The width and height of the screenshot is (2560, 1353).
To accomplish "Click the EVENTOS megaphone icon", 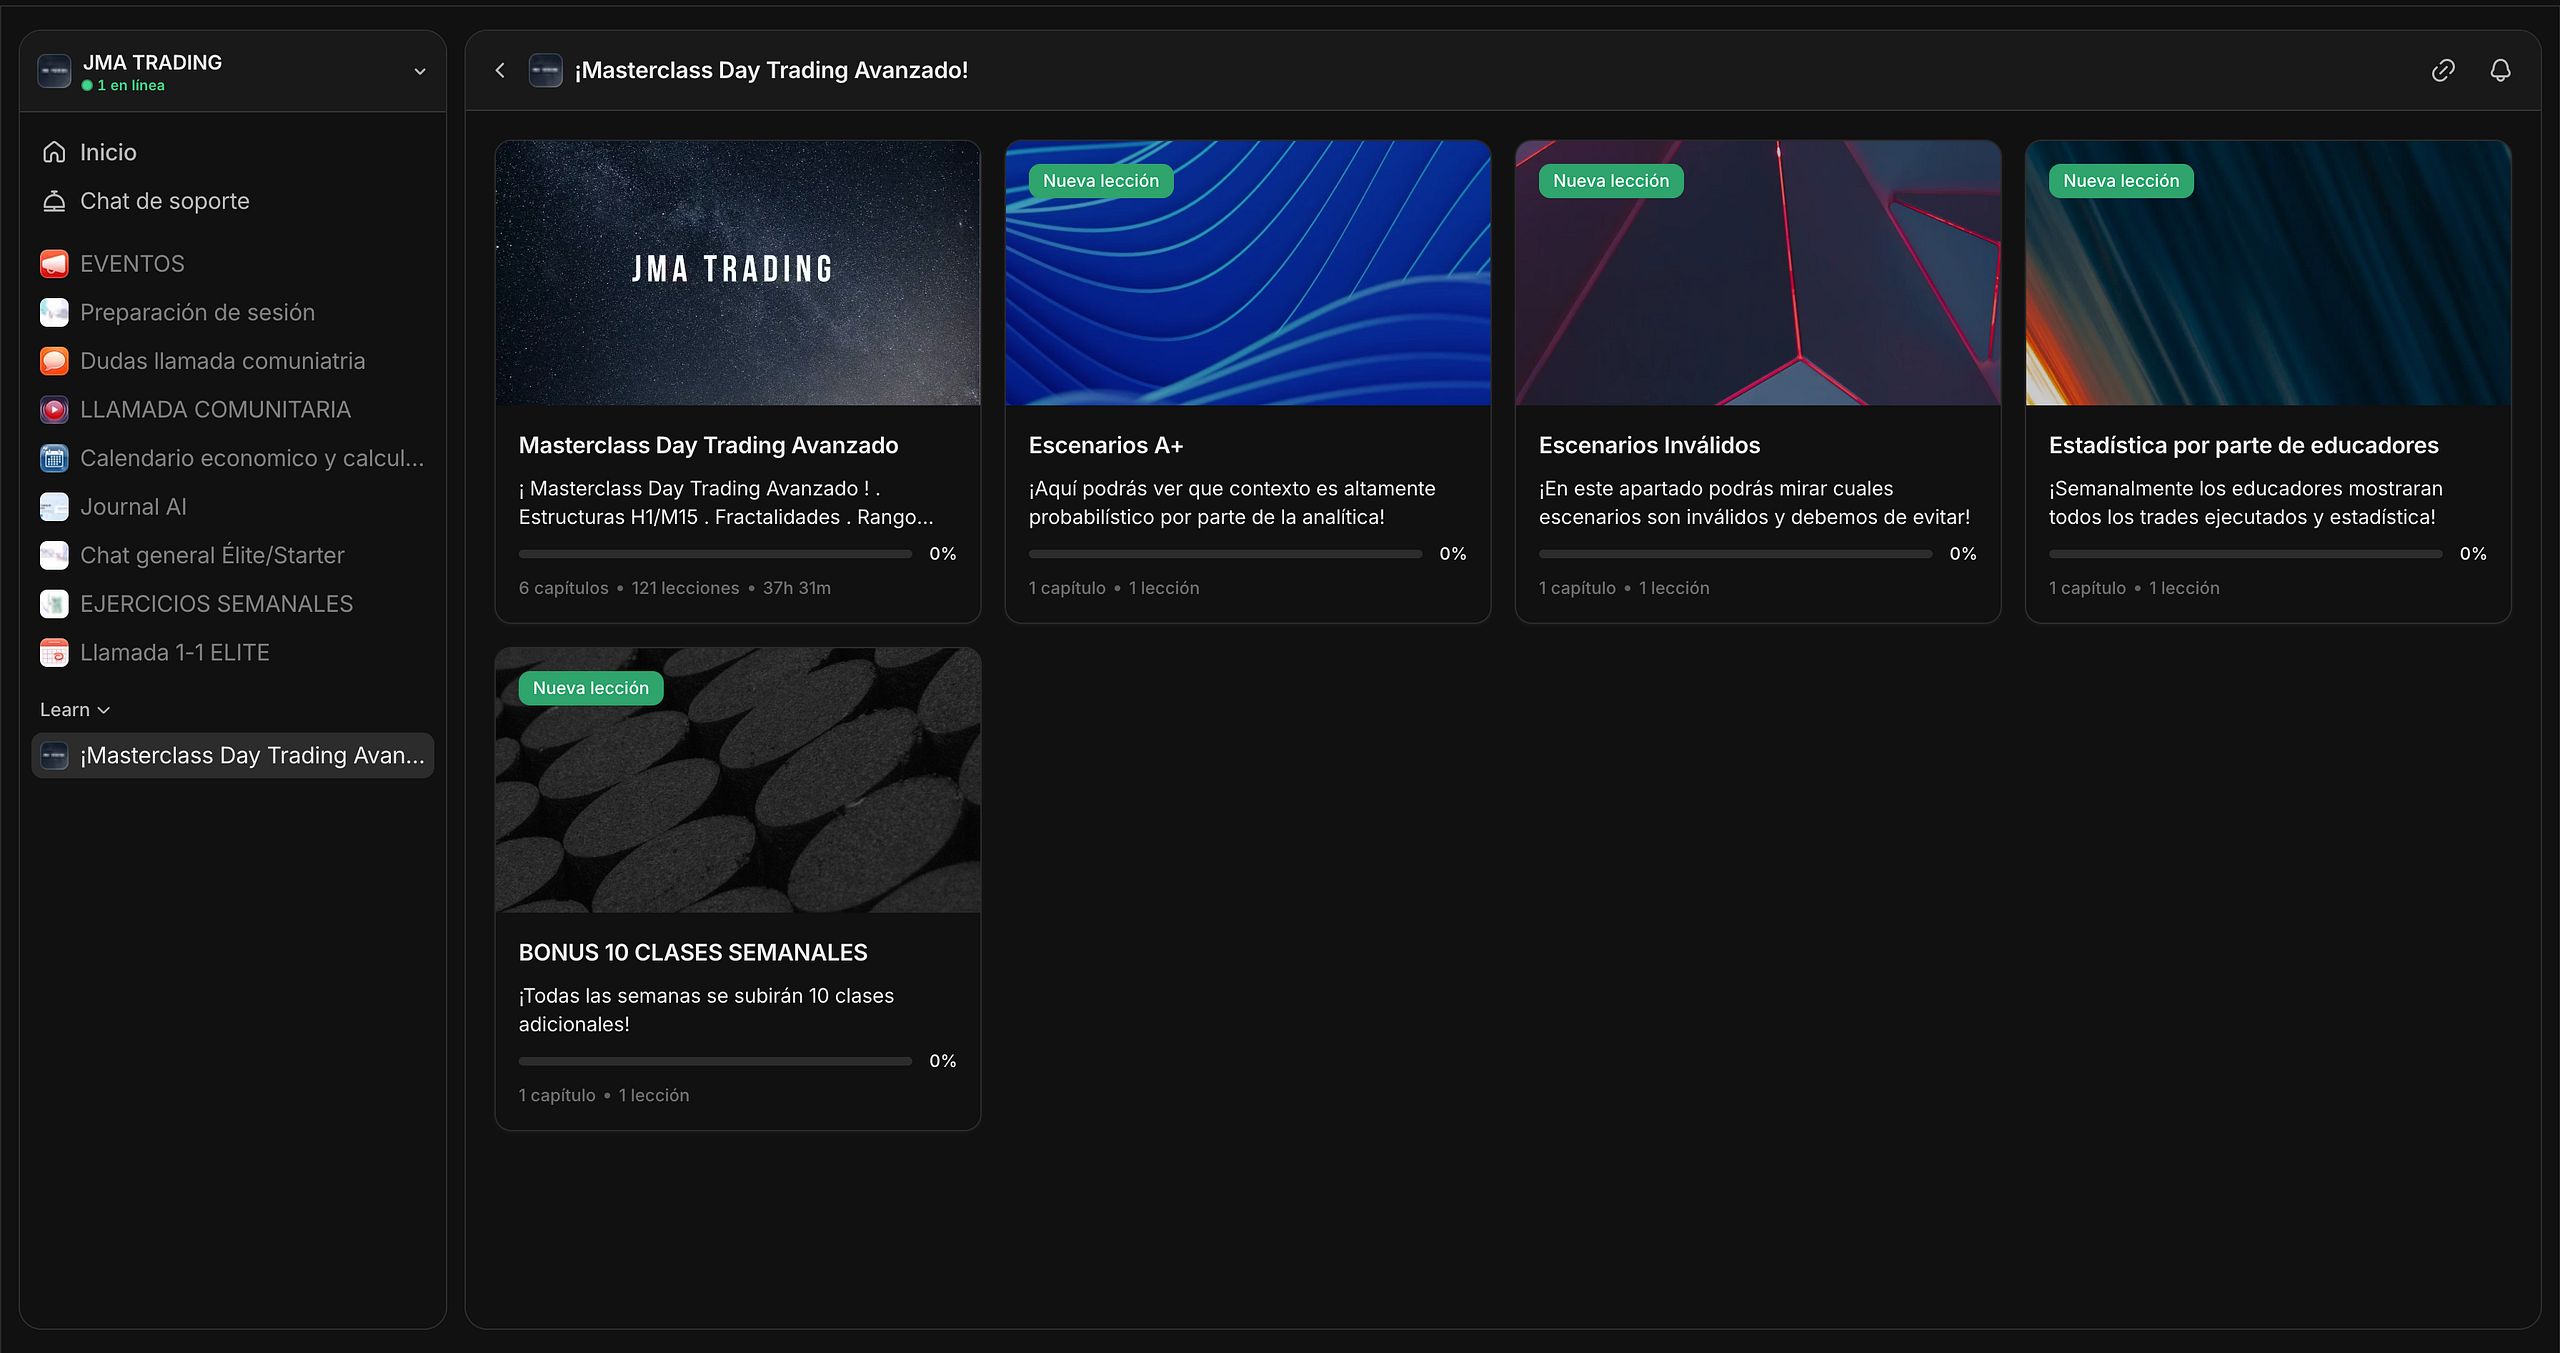I will click(x=54, y=264).
